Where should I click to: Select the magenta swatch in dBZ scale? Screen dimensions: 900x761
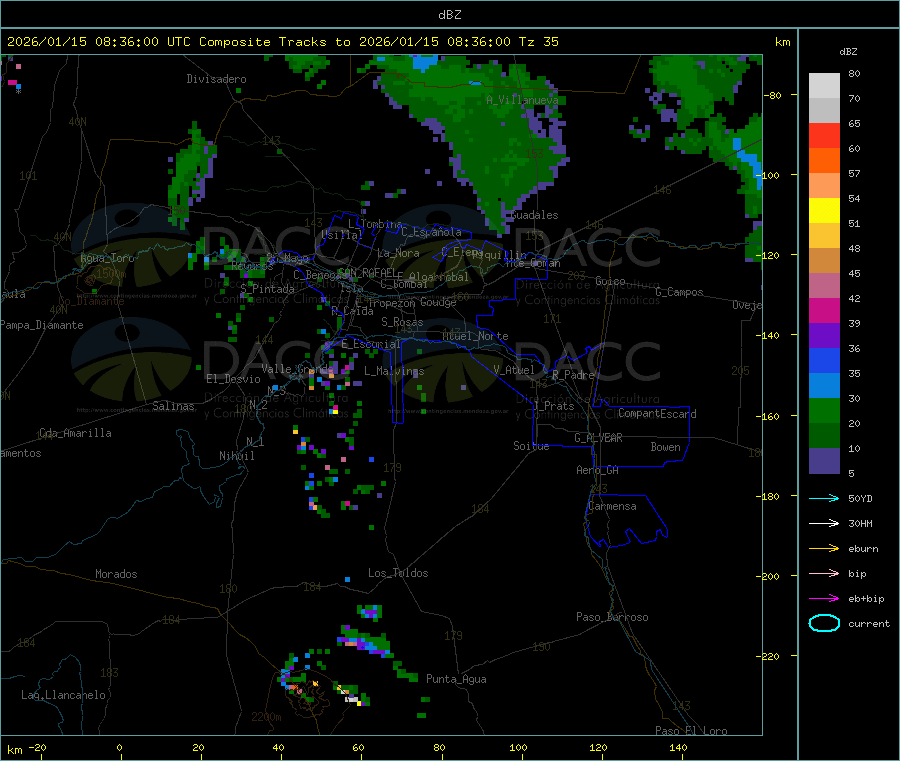(x=824, y=310)
